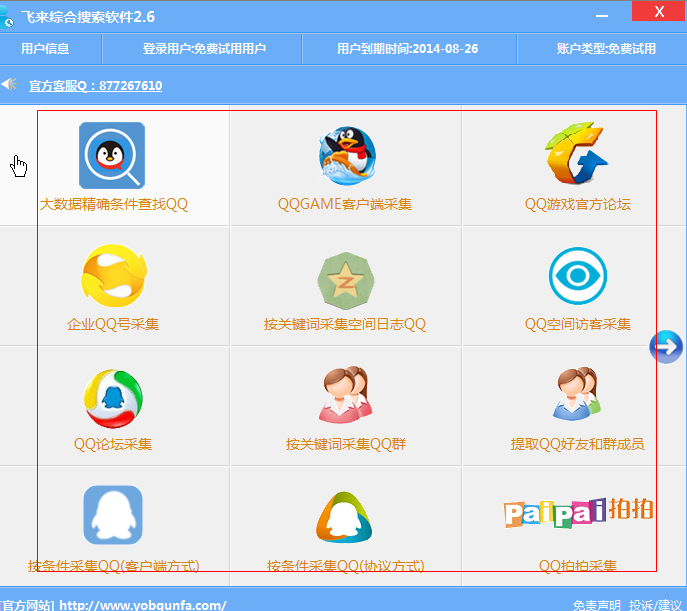The height and width of the screenshot is (611, 687).
Task: Minimize the 飞来综合搜索软件 window
Action: pos(602,15)
